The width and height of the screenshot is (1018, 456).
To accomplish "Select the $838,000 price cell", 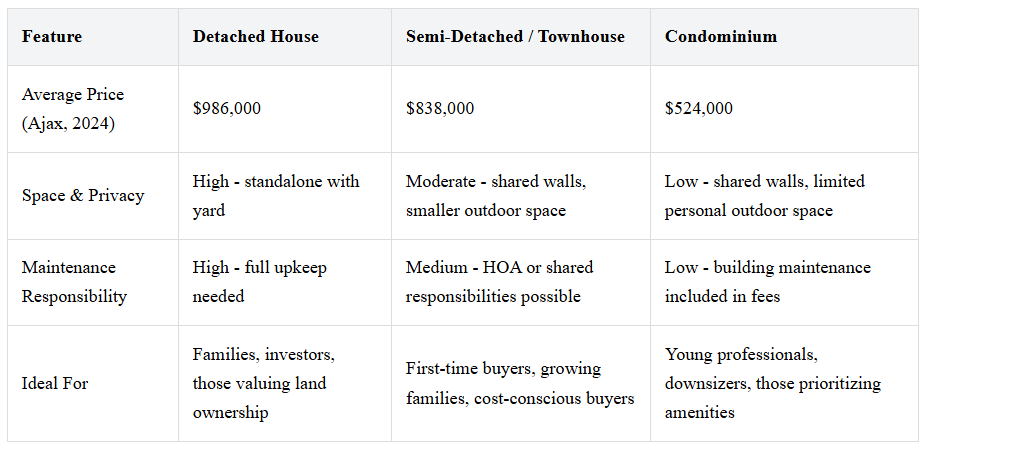I will (440, 108).
